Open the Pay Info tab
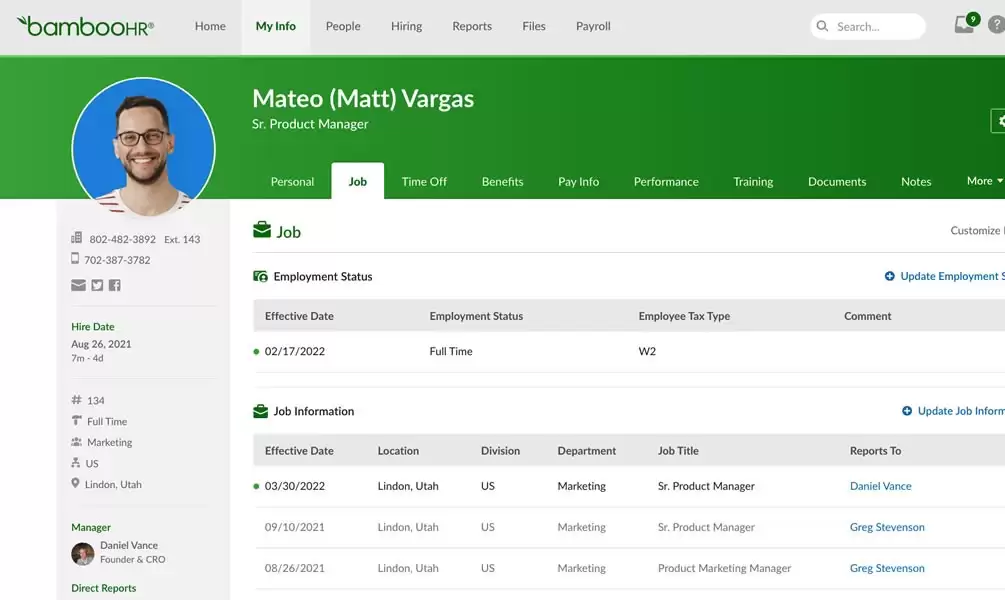The width and height of the screenshot is (1005, 600). click(578, 182)
